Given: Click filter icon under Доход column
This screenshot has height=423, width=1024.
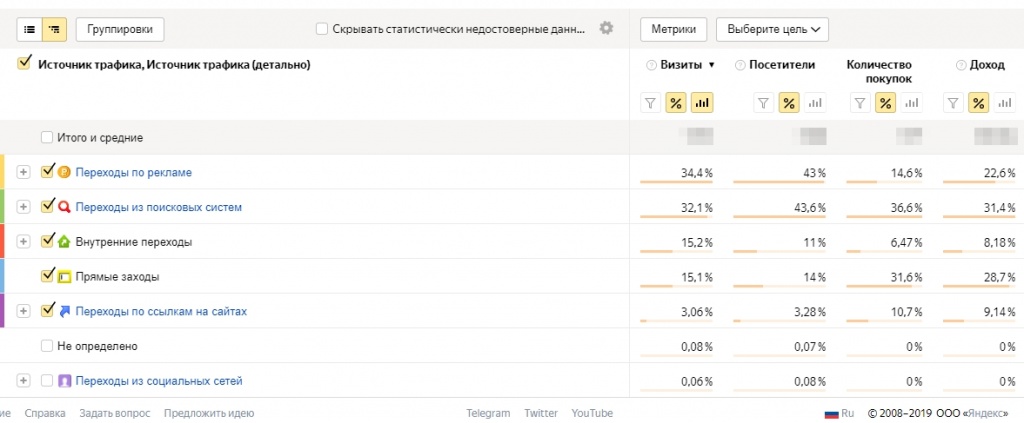Looking at the screenshot, I should tap(953, 103).
